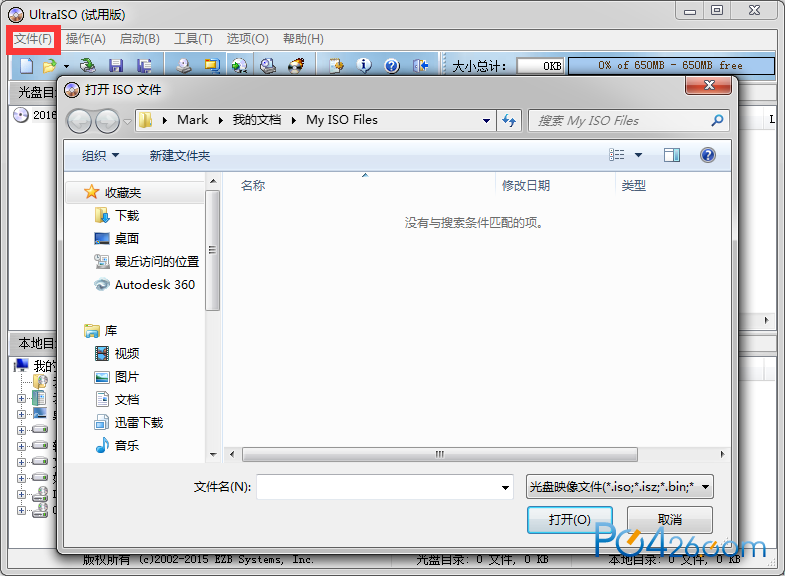The height and width of the screenshot is (576, 785).
Task: Click the change view icon
Action: (617, 155)
